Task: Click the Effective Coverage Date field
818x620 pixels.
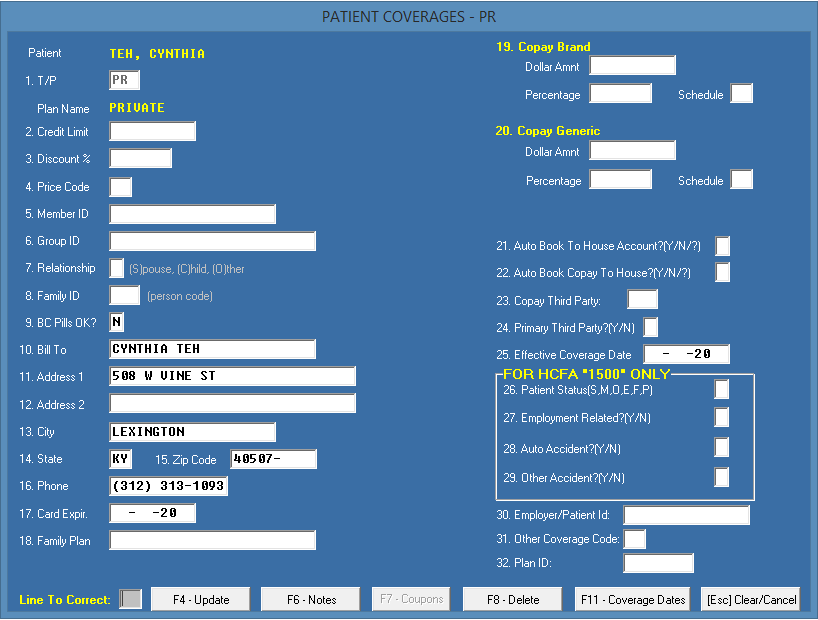Action: click(x=686, y=354)
